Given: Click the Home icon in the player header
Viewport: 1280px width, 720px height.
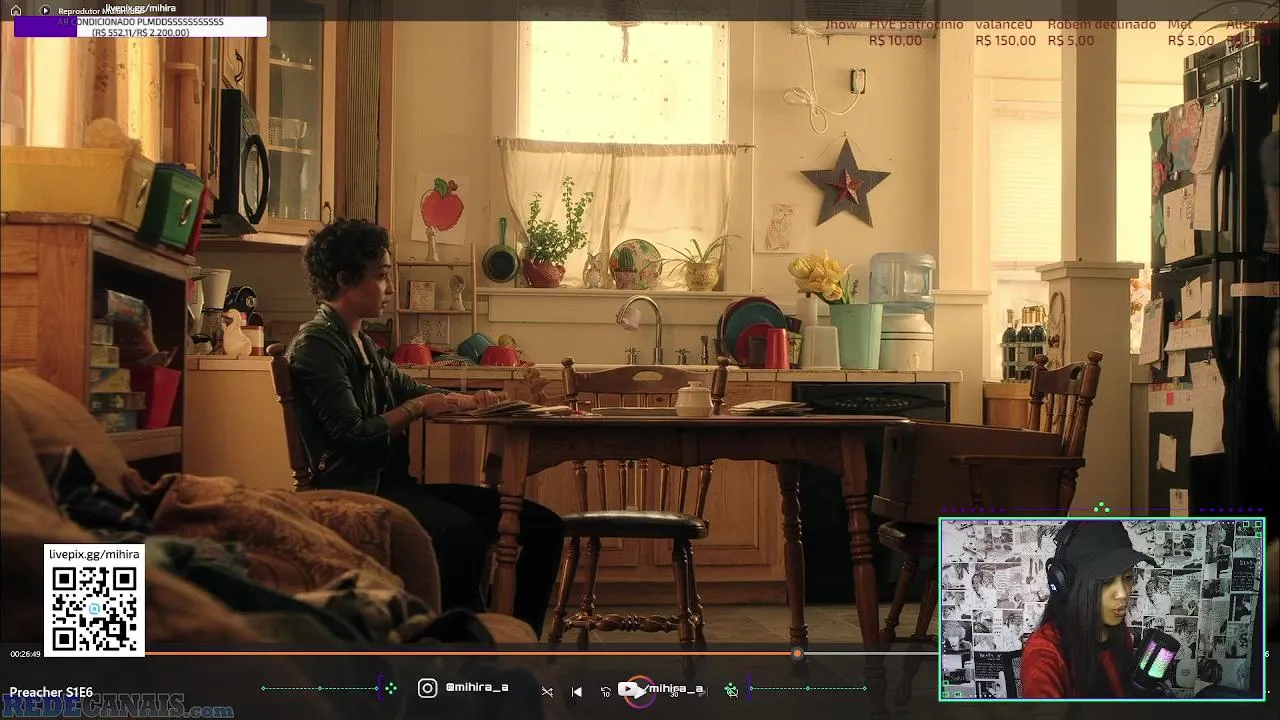Looking at the screenshot, I should [16, 10].
